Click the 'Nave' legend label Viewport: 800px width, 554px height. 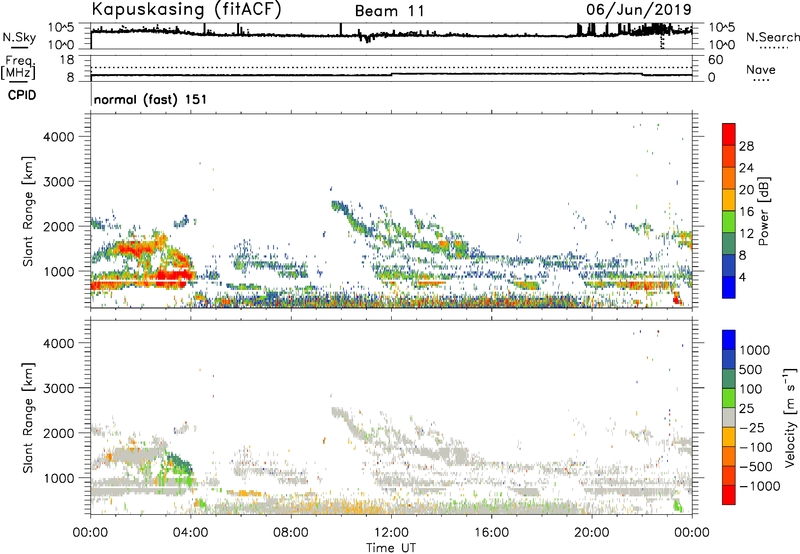761,70
